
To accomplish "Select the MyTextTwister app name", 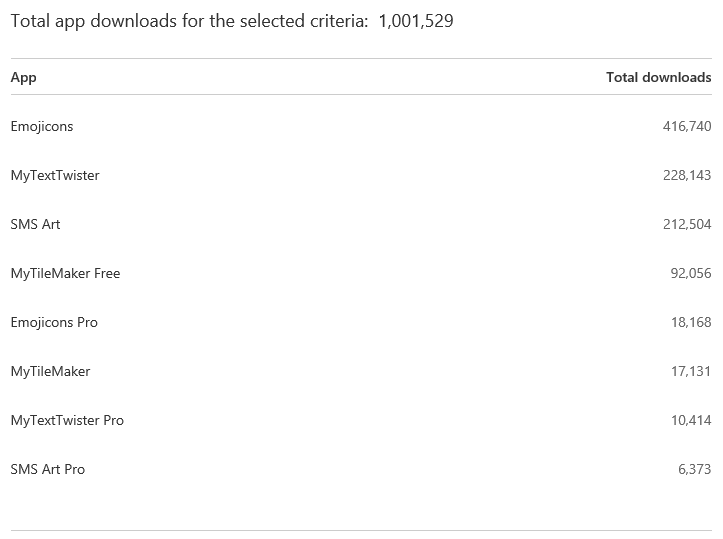I will 55,175.
